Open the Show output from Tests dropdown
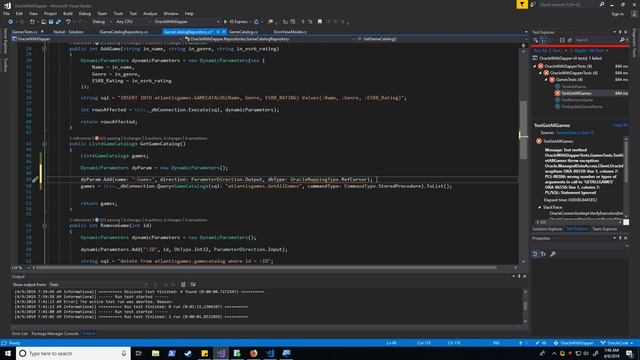The width and height of the screenshot is (640, 360). point(99,284)
